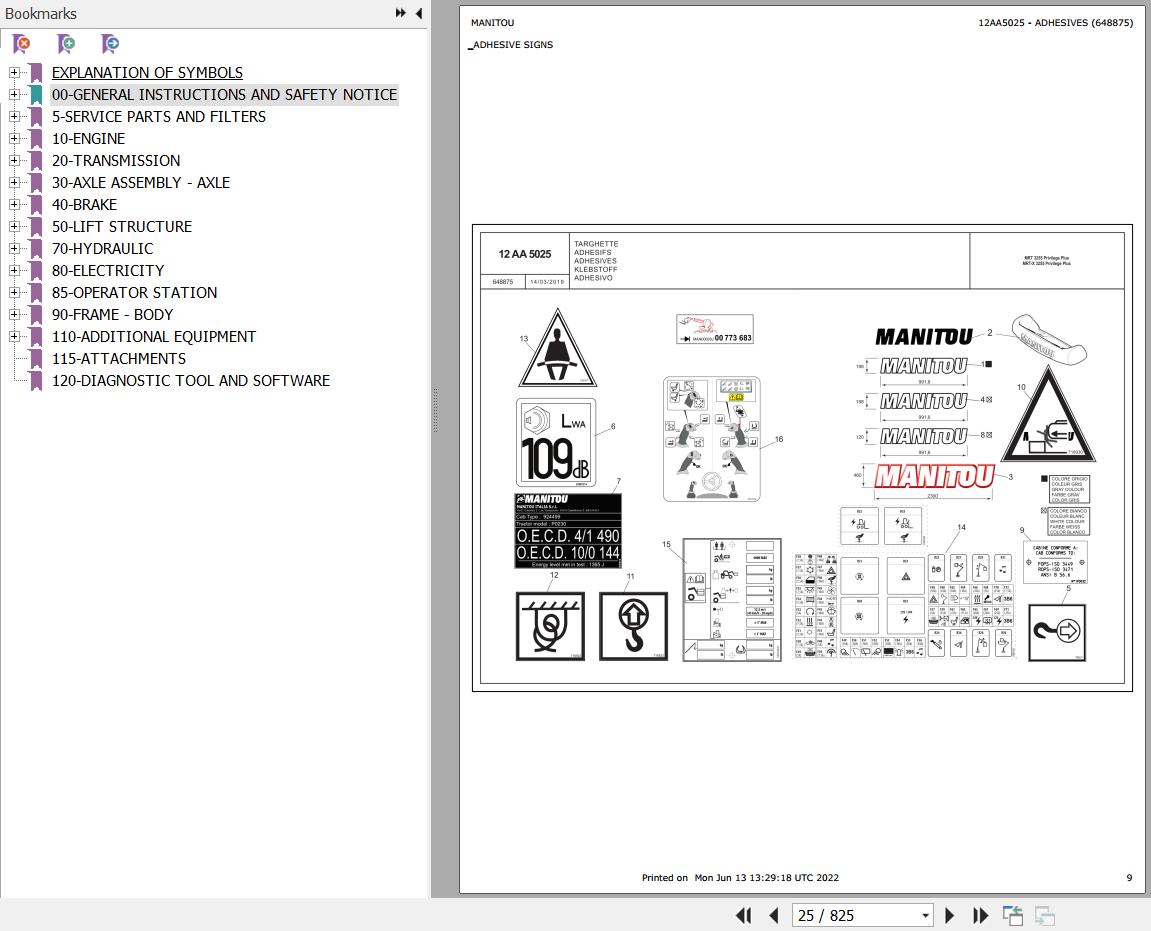This screenshot has width=1151, height=931.
Task: Open the 5-SERVICE PARTS AND FILTERS bookmark
Action: pyautogui.click(x=159, y=117)
